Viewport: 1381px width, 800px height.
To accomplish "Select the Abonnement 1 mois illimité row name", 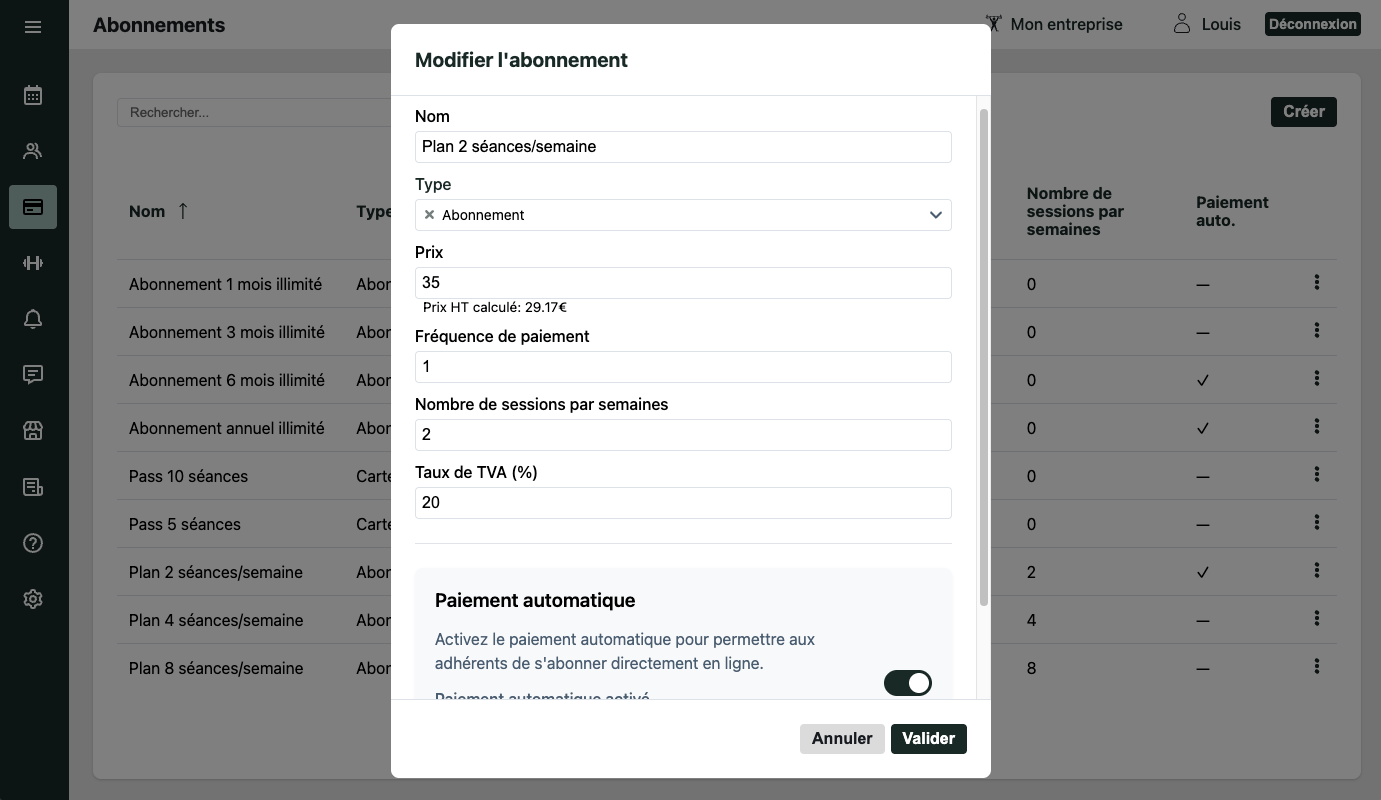I will point(225,284).
